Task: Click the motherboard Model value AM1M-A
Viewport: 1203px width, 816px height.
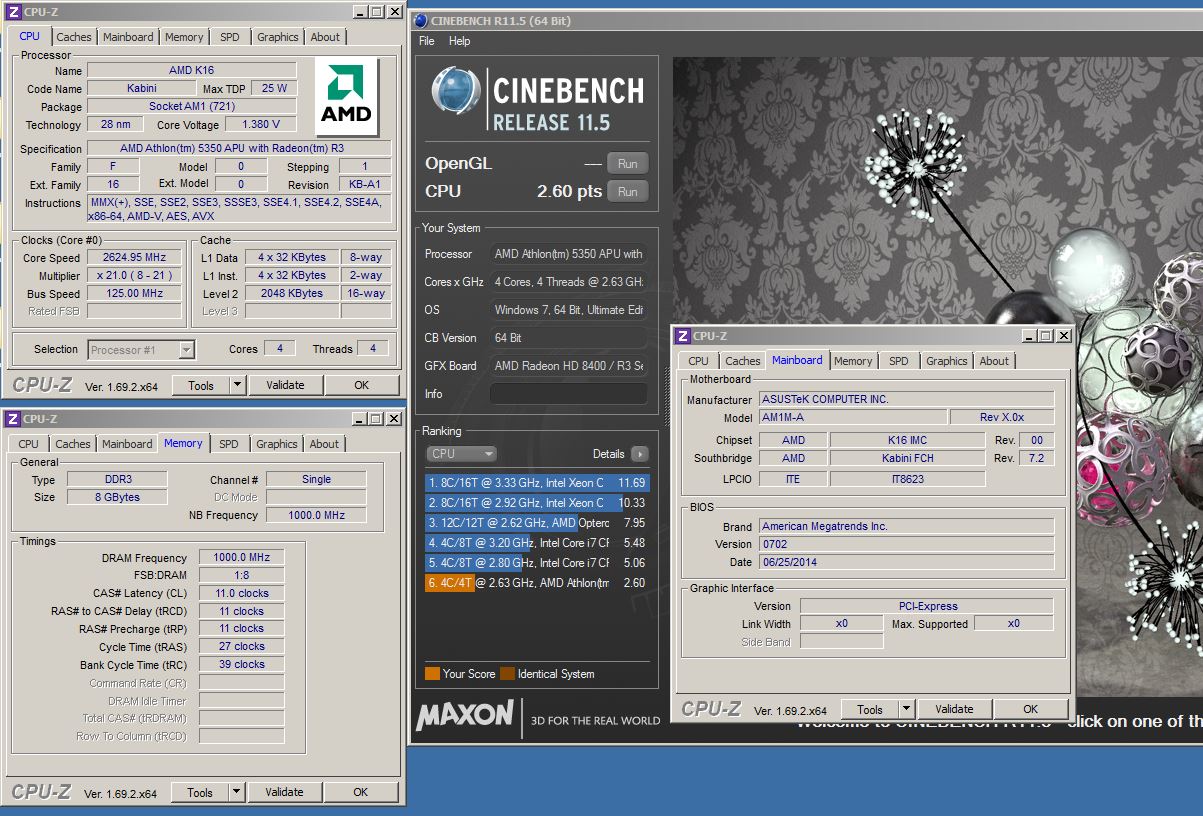Action: [x=852, y=418]
